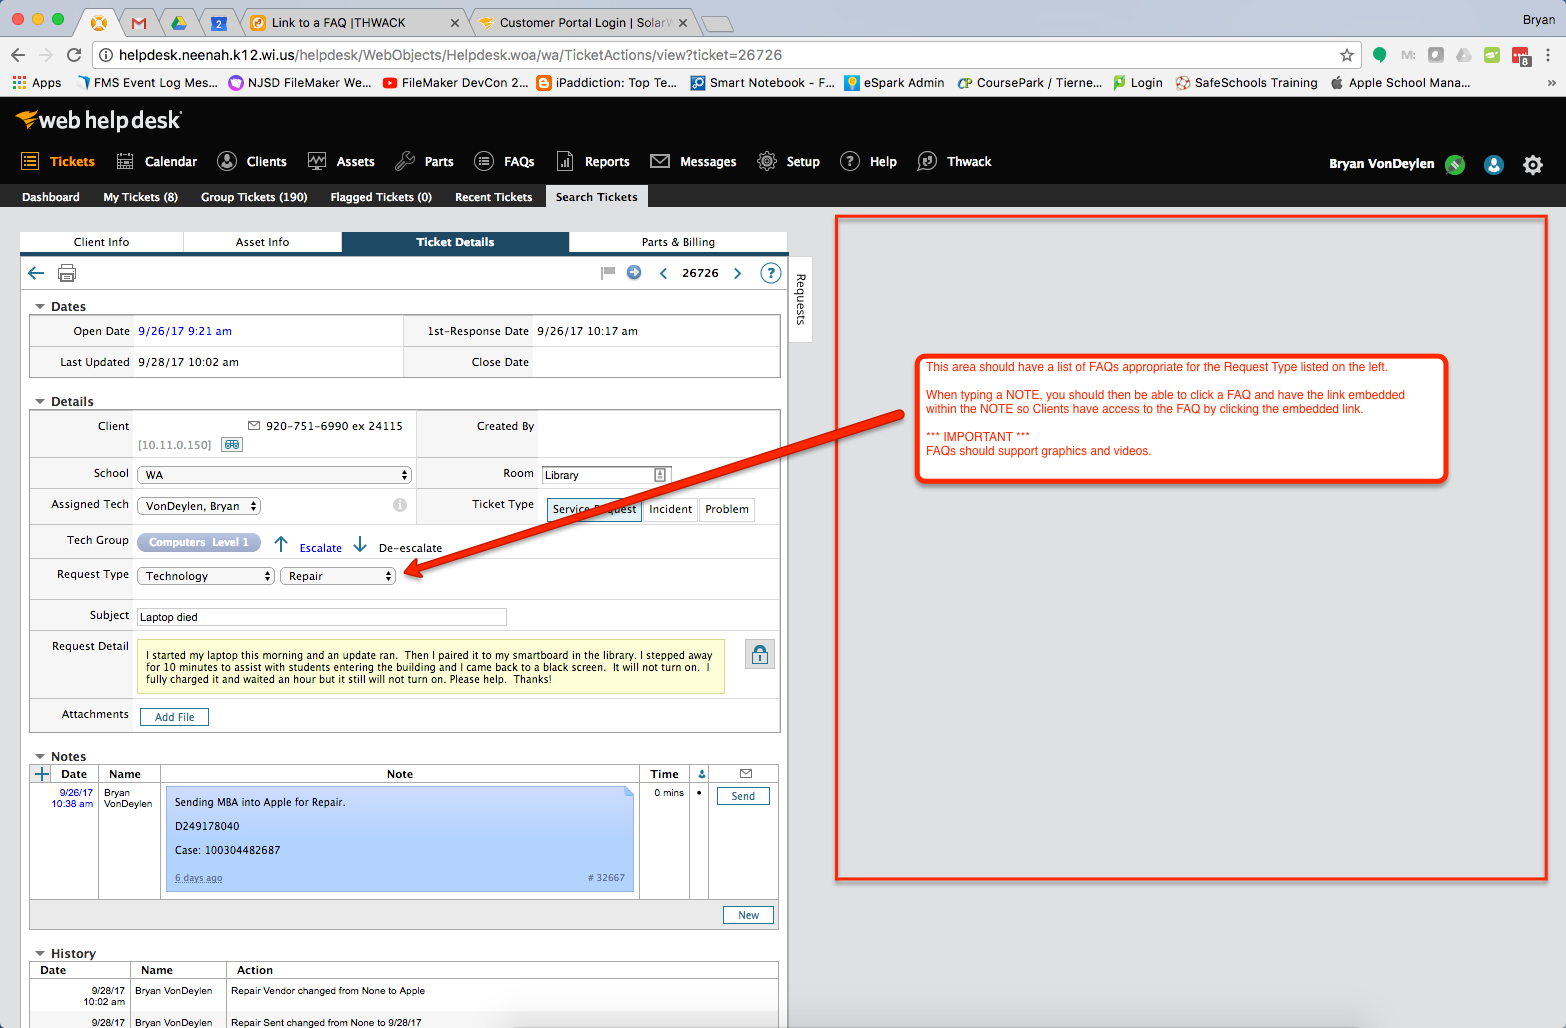Switch to the Client Info tab
Screen dimensions: 1566x1028
point(101,242)
